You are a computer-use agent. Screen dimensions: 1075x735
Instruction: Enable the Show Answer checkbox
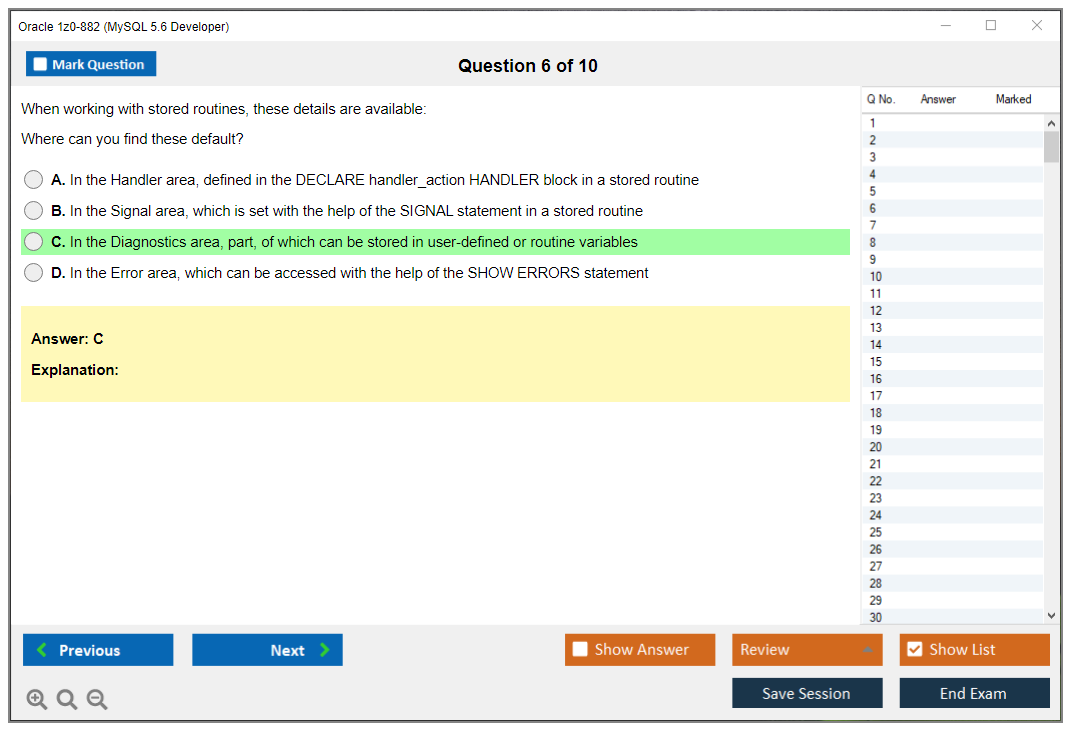point(580,649)
